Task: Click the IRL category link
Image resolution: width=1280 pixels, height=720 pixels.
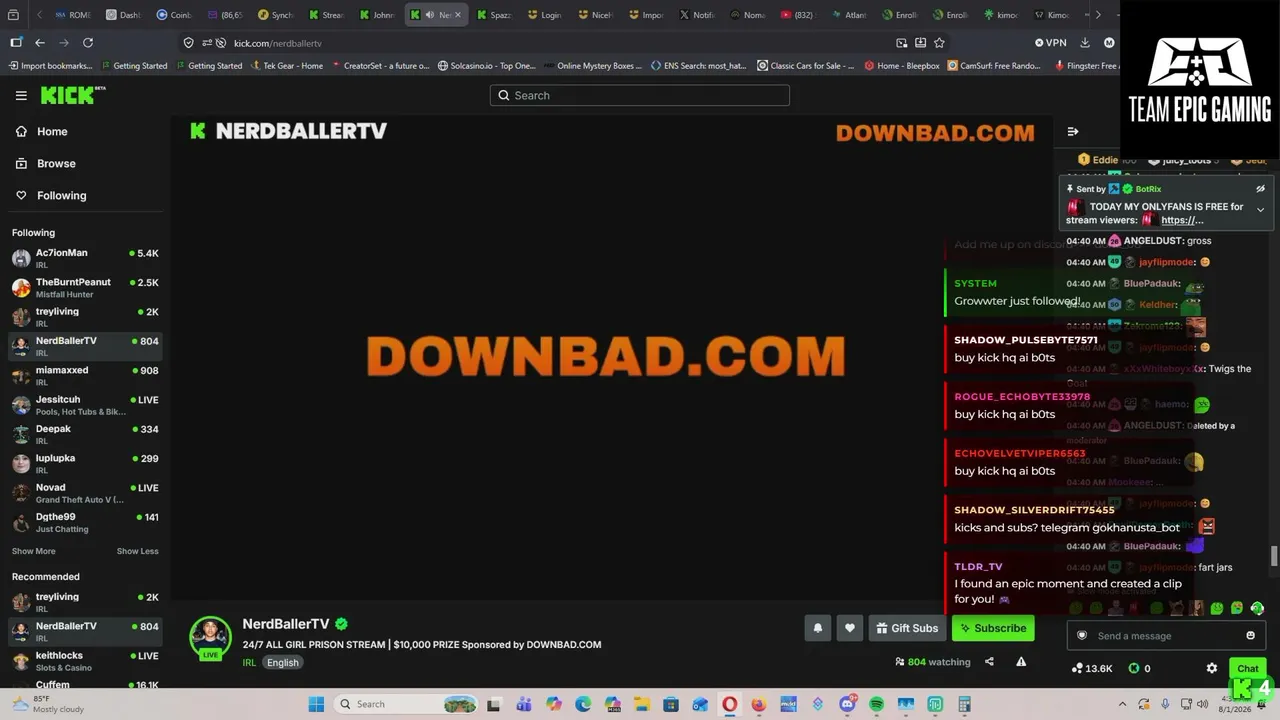Action: [249, 662]
